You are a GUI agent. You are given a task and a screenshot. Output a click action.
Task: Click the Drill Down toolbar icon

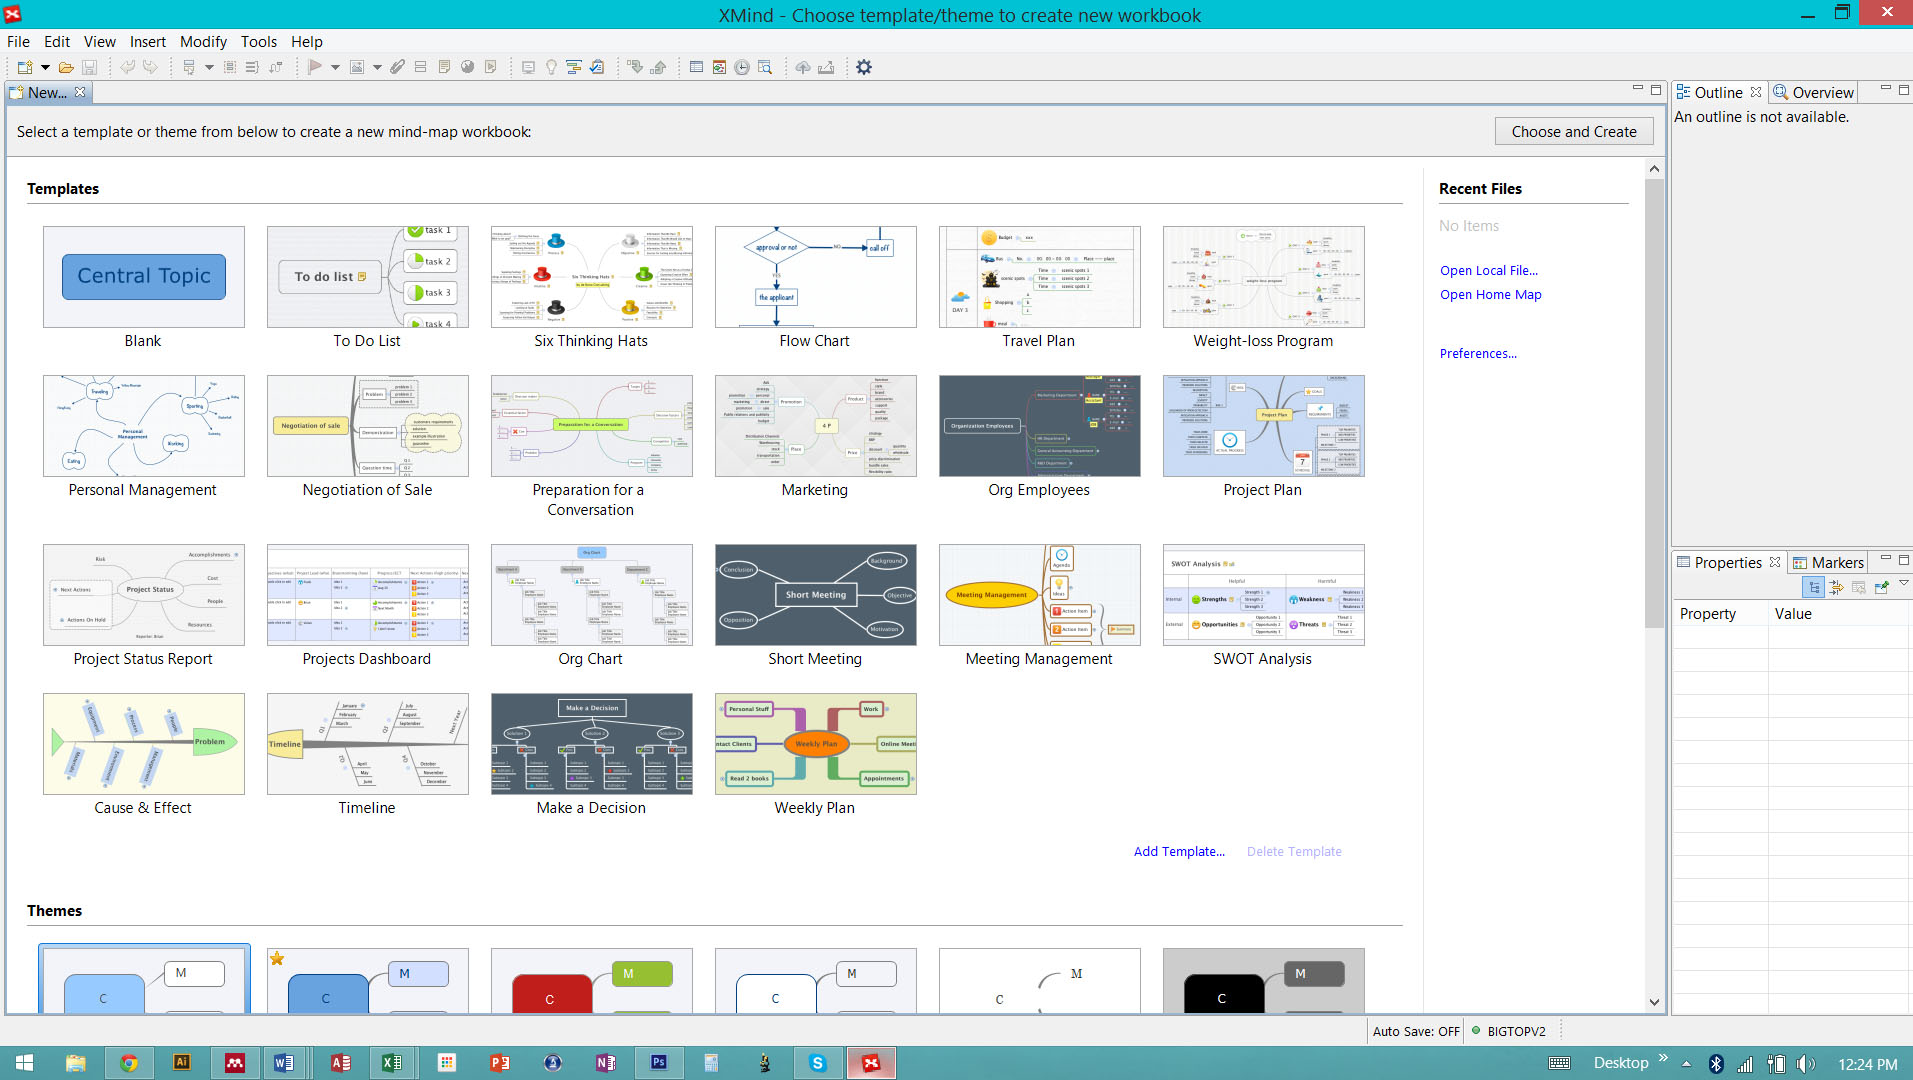[635, 67]
